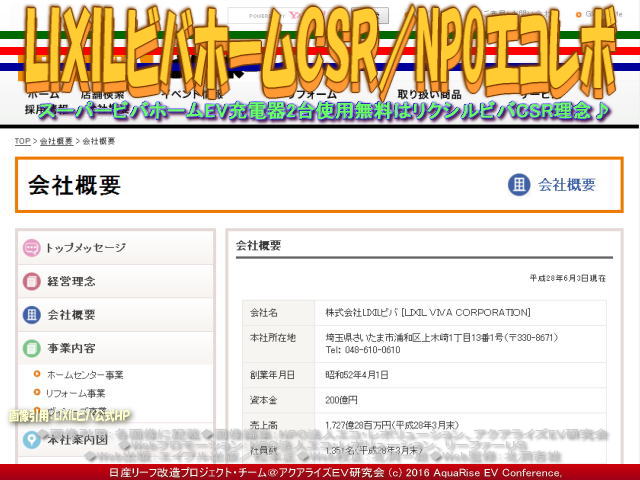Viewport: 640px width, 480px height.
Task: Go to ホームセンター事業 link
Action: [x=85, y=375]
